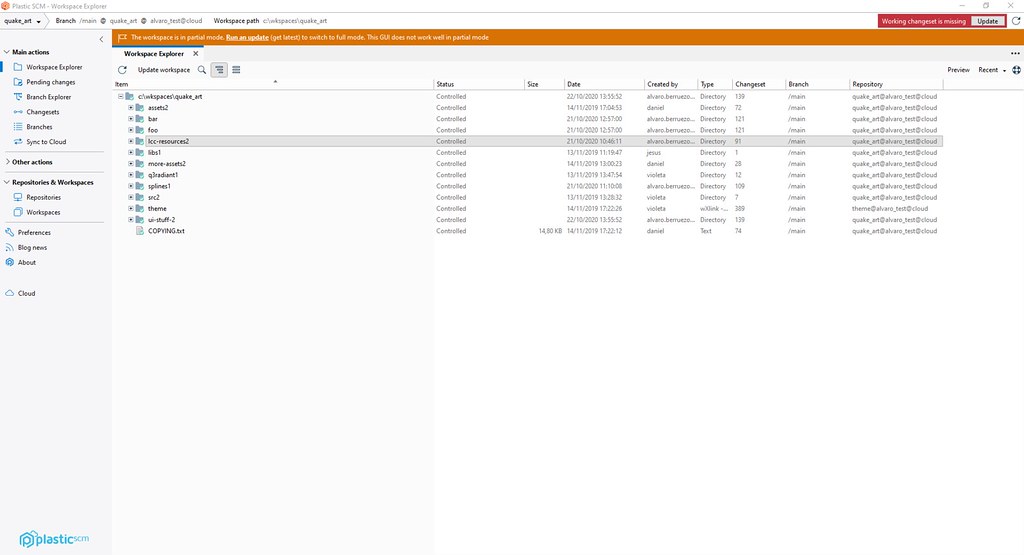This screenshot has height=555, width=1024.
Task: Click the refresh icon next to Update button
Action: (x=1016, y=21)
